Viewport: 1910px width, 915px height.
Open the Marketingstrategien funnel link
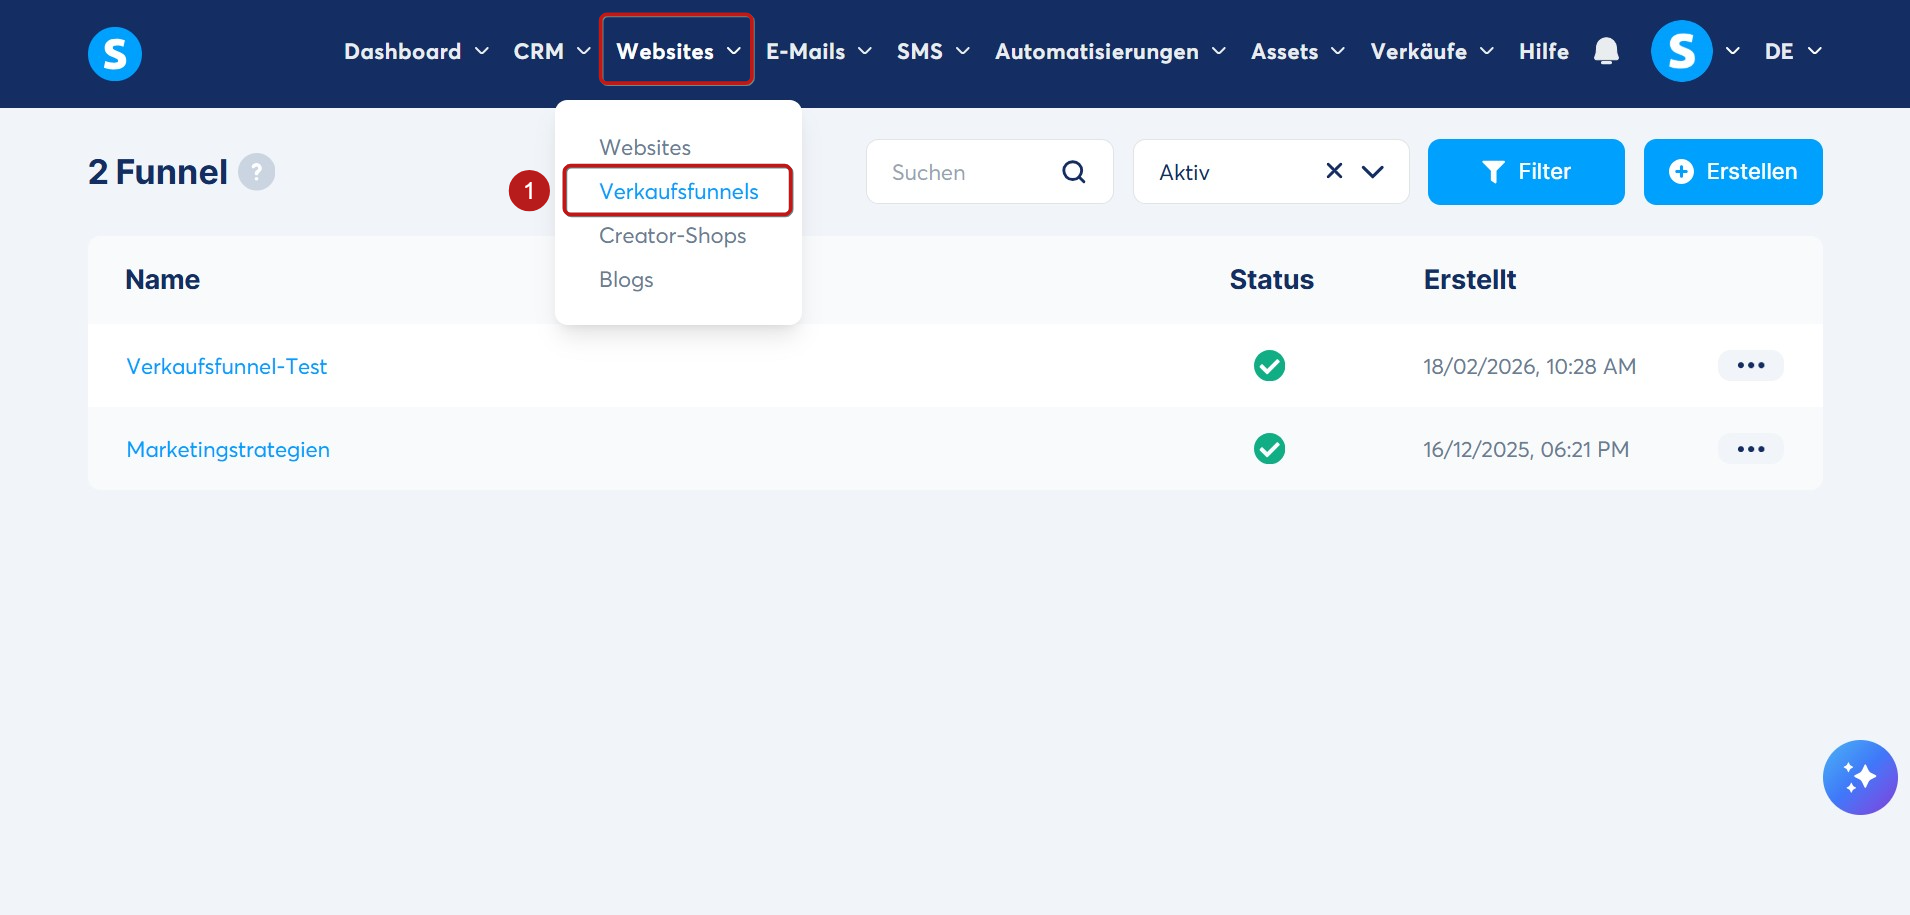[228, 449]
